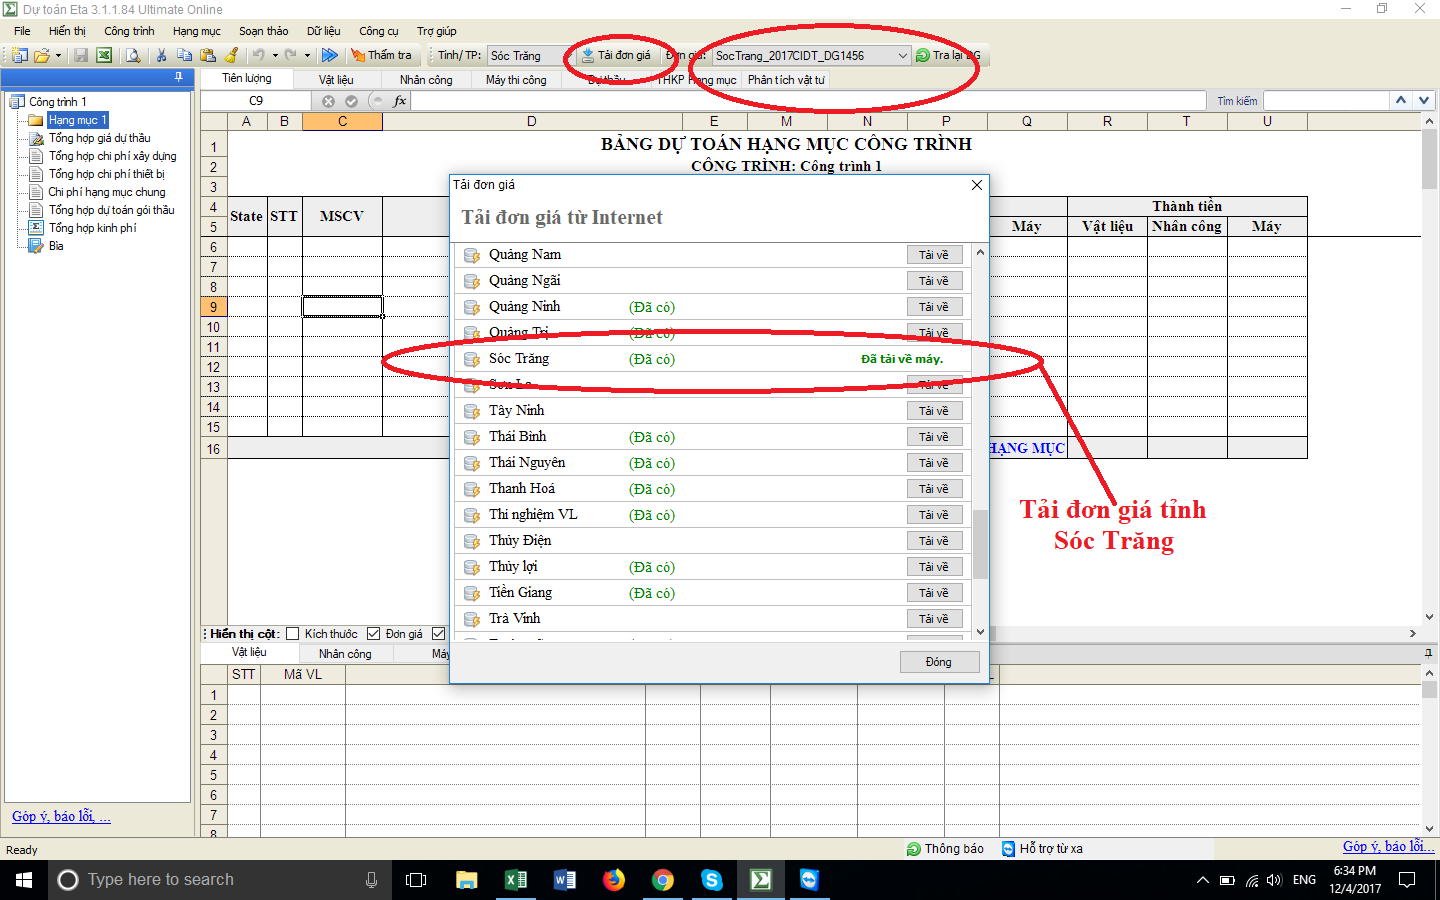The width and height of the screenshot is (1440, 900).
Task: Click Tải về button for Tây Ninh
Action: point(934,411)
